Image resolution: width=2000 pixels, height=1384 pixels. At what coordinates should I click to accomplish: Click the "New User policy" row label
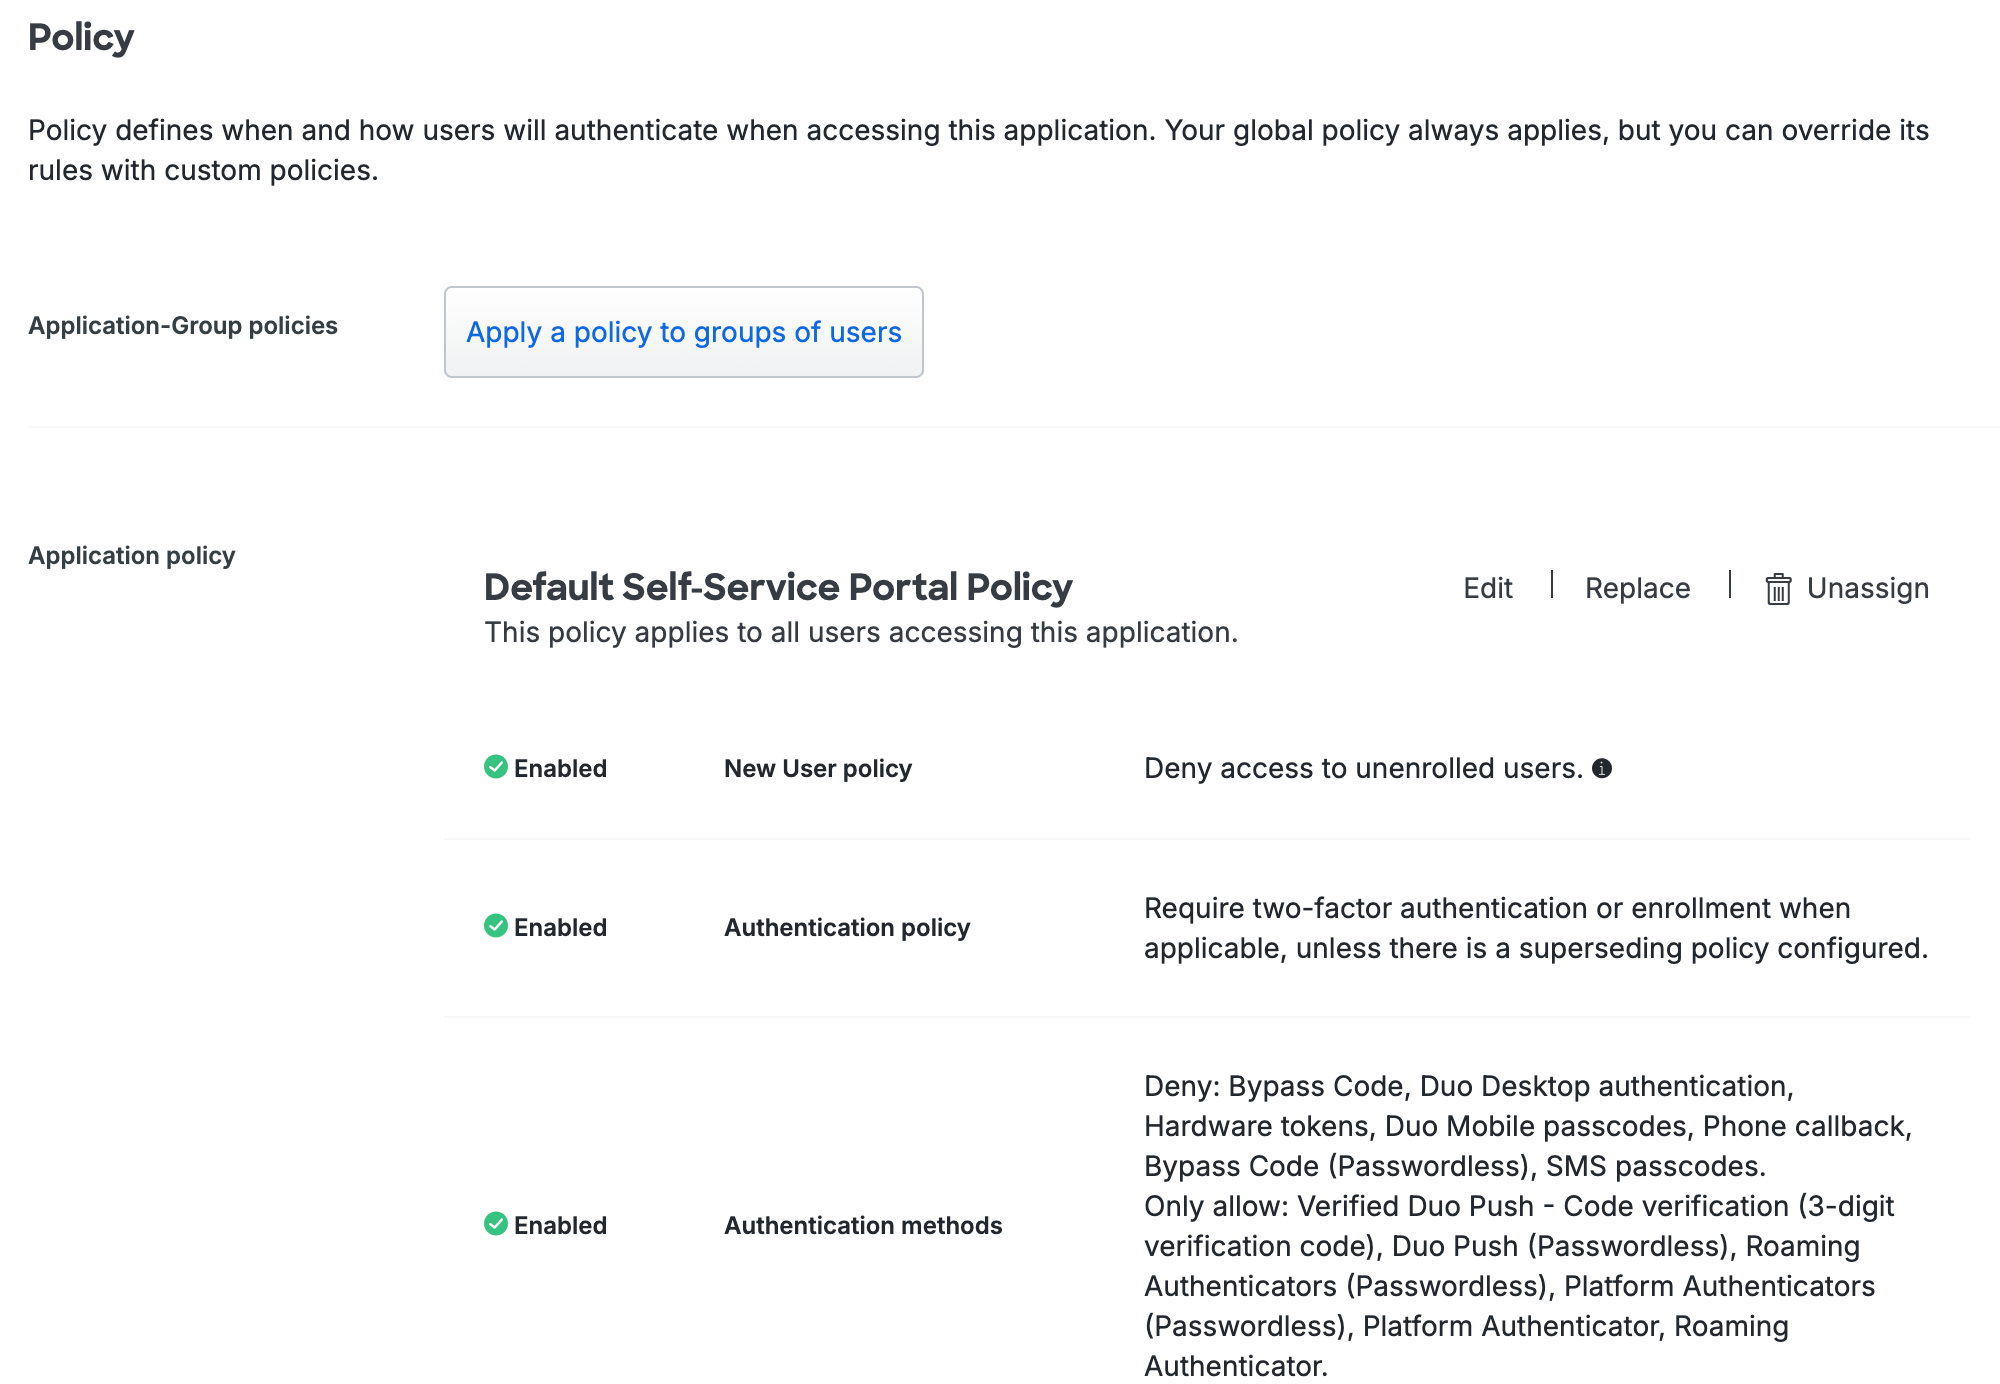[817, 768]
